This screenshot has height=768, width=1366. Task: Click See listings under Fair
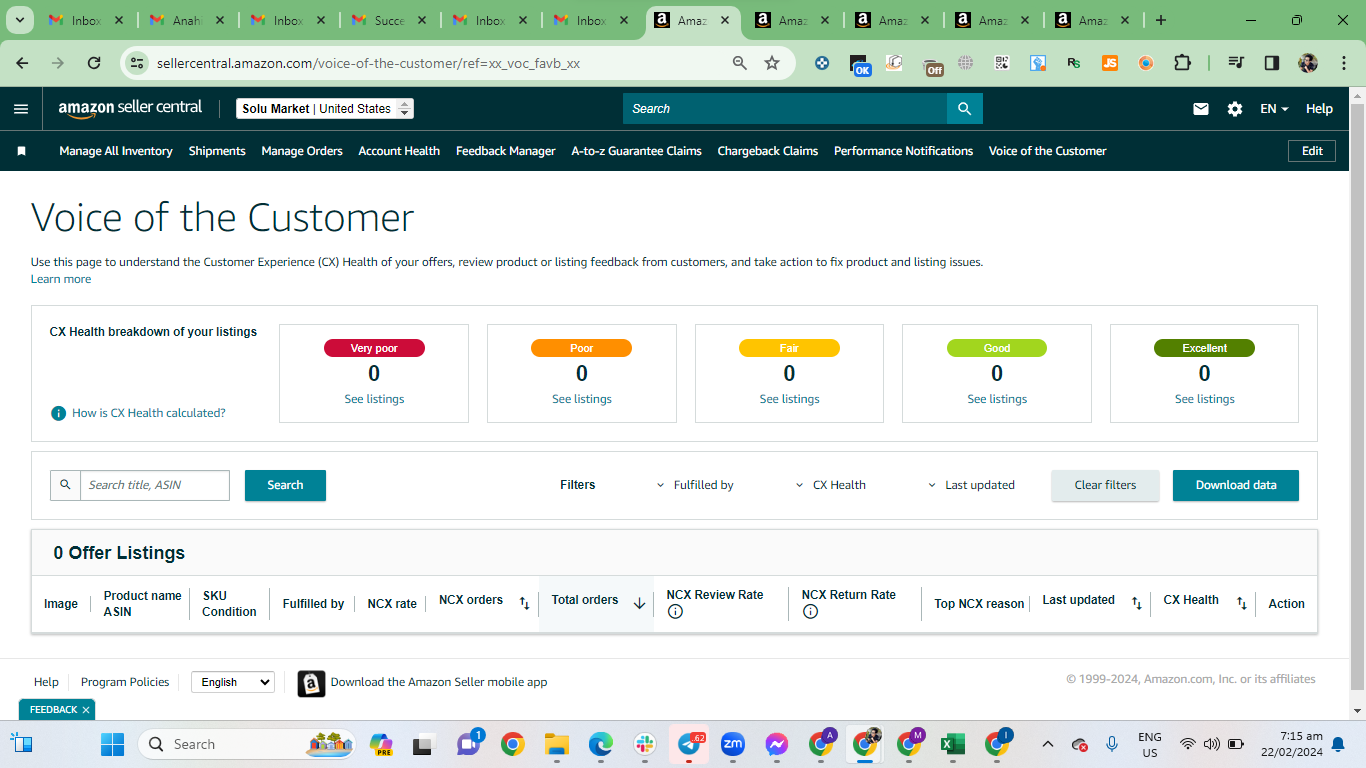coord(789,399)
